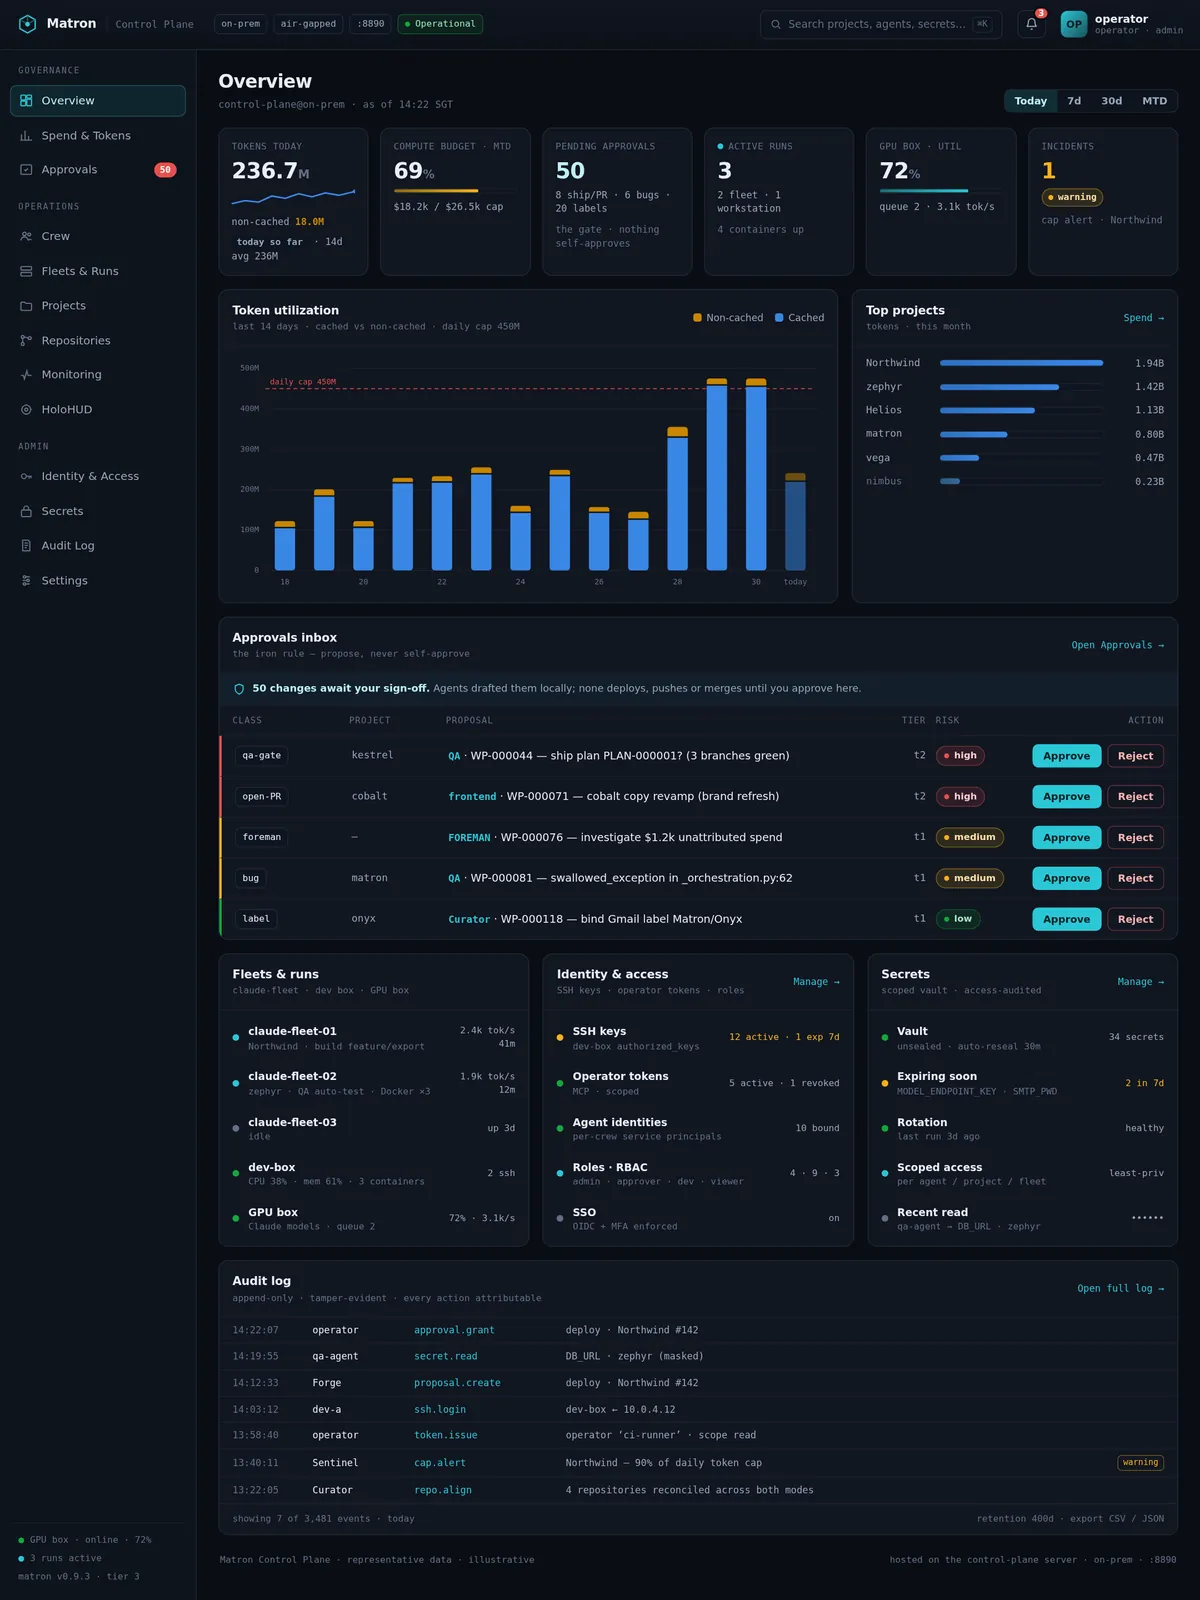Select the Operator tokens row
Image resolution: width=1200 pixels, height=1600 pixels.
(x=698, y=1083)
